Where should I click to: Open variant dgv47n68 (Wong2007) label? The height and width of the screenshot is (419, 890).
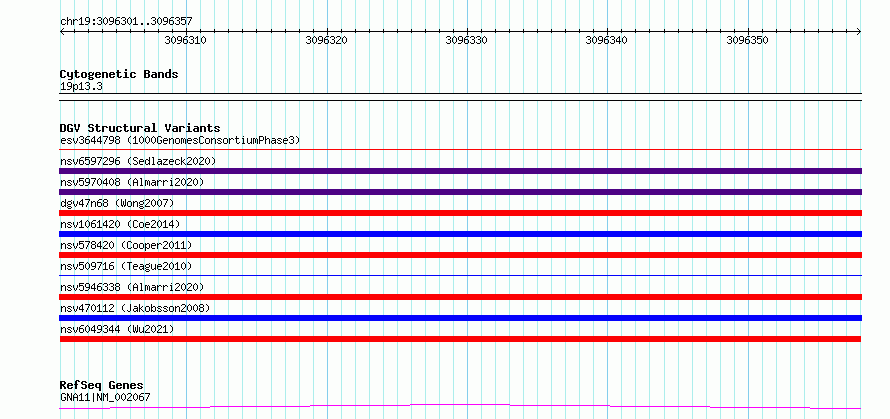[x=117, y=203]
